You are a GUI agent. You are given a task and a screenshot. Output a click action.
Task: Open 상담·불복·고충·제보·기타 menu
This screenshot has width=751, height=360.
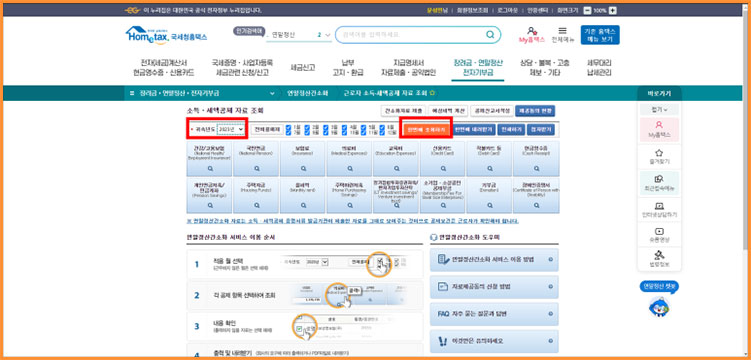(x=545, y=68)
